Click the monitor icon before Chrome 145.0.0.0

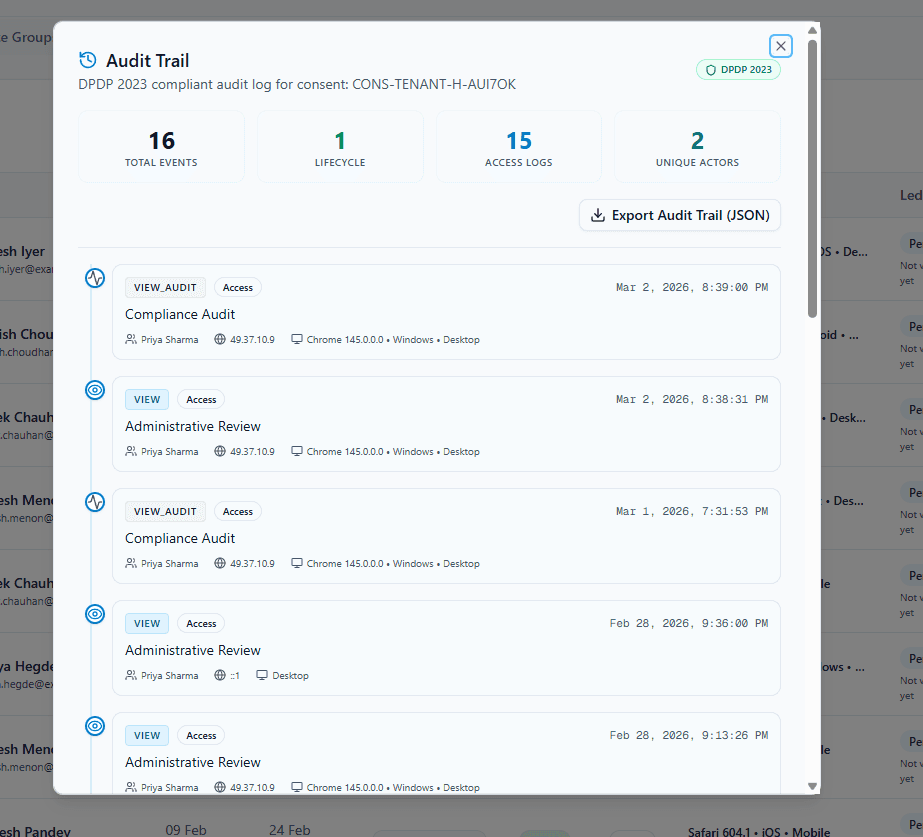(x=297, y=339)
